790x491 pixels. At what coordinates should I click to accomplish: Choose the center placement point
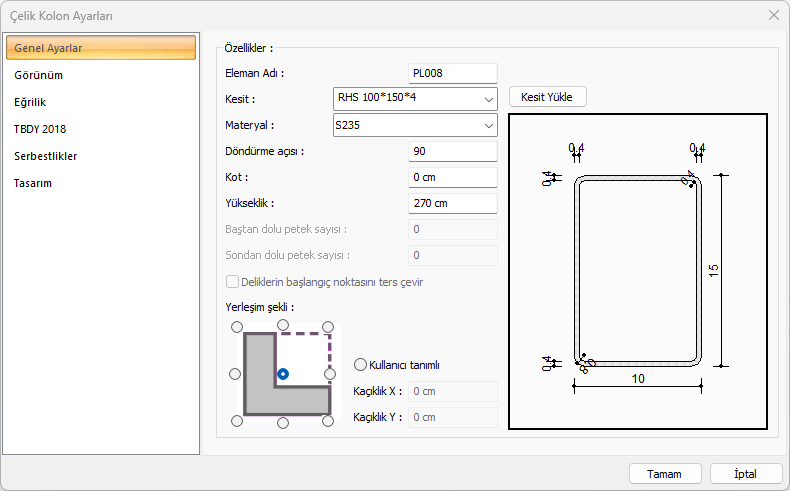(x=283, y=374)
